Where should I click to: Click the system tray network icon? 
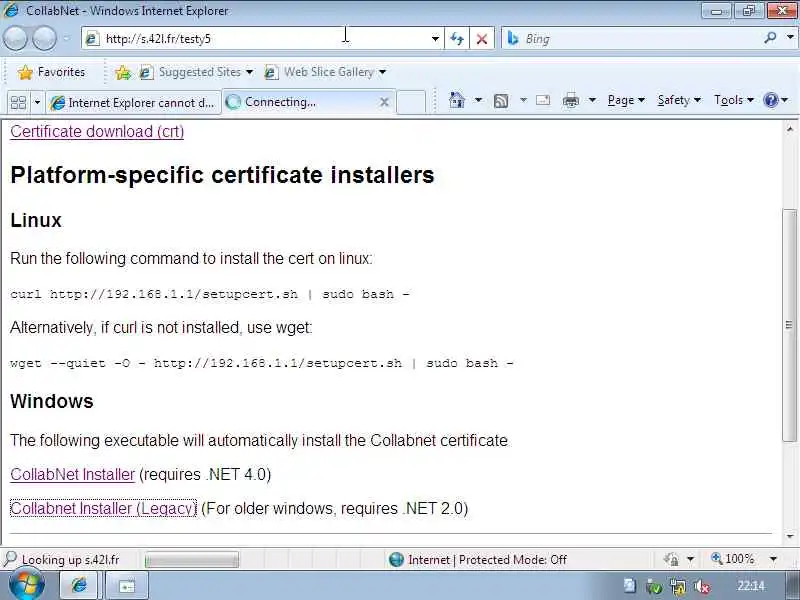[x=678, y=587]
